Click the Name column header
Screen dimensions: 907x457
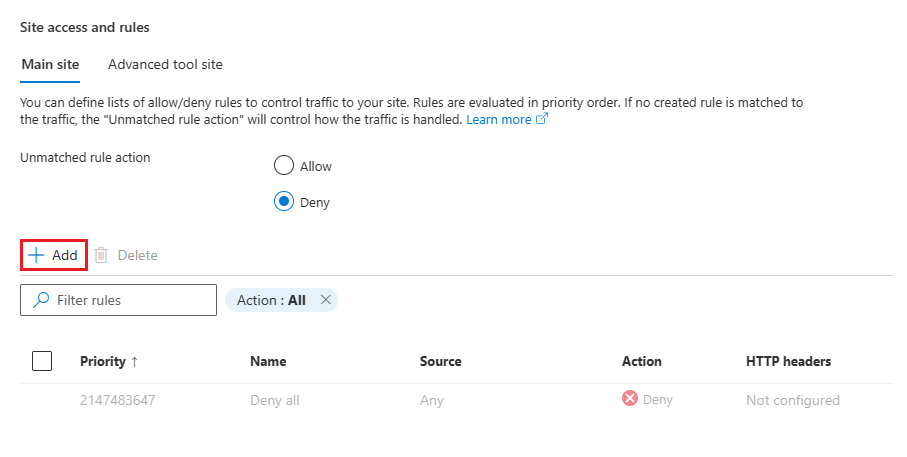click(268, 362)
